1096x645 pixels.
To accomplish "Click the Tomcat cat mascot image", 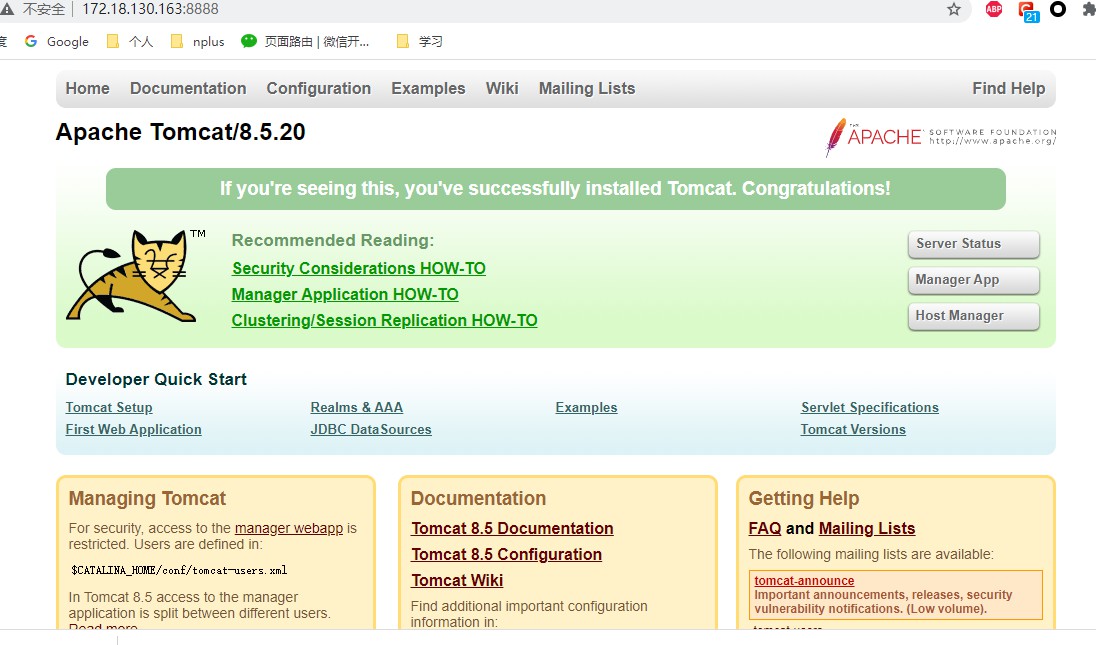I will (x=136, y=276).
